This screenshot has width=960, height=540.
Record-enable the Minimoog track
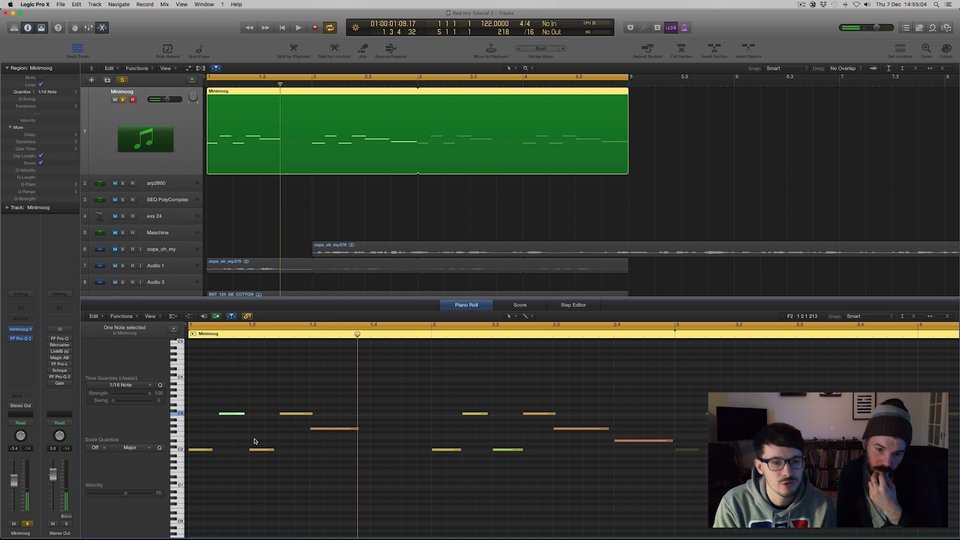132,99
